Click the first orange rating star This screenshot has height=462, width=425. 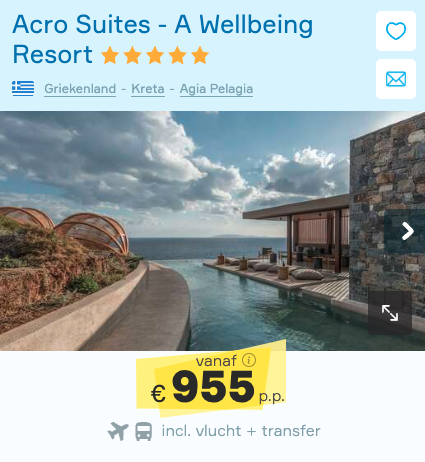coord(110,55)
